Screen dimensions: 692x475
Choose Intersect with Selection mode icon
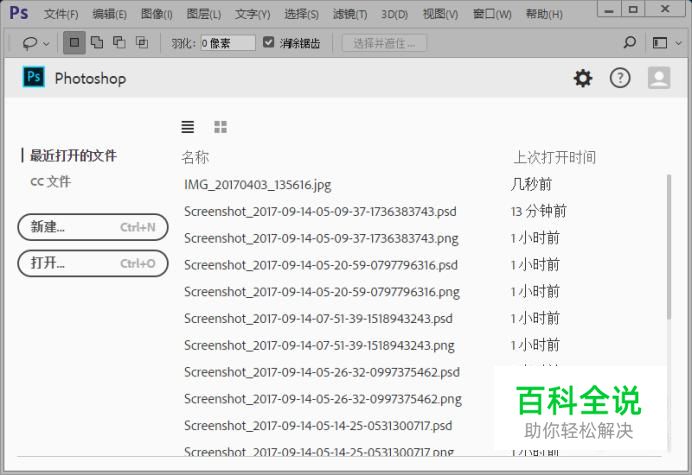point(142,42)
